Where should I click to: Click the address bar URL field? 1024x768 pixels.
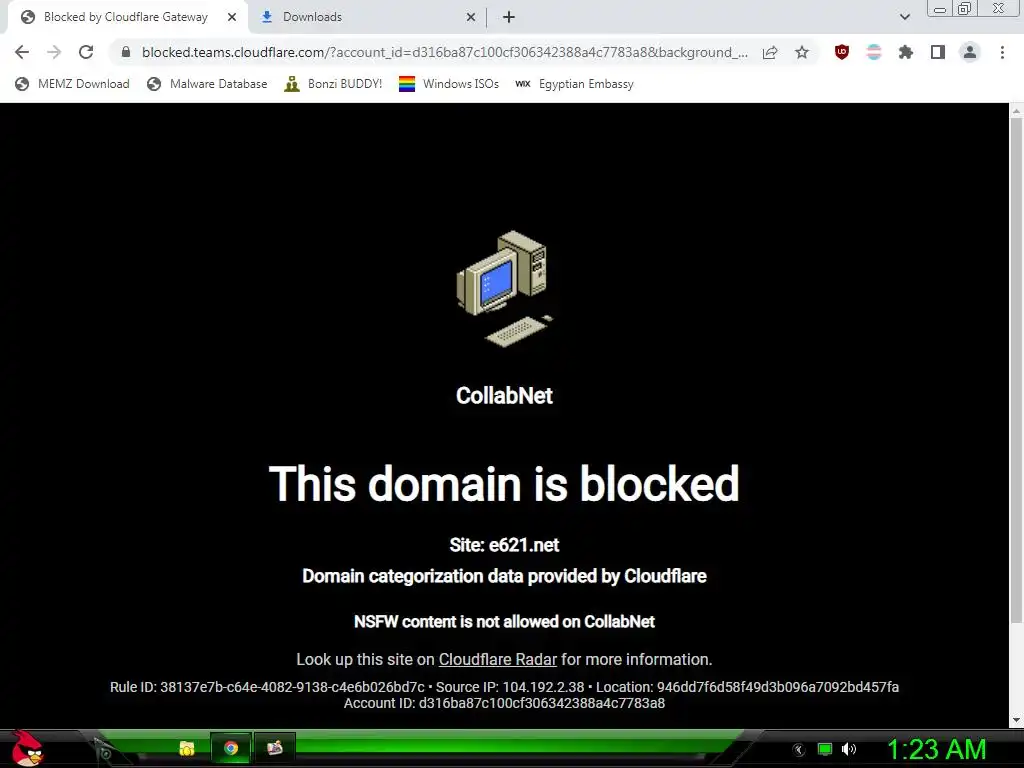[444, 52]
